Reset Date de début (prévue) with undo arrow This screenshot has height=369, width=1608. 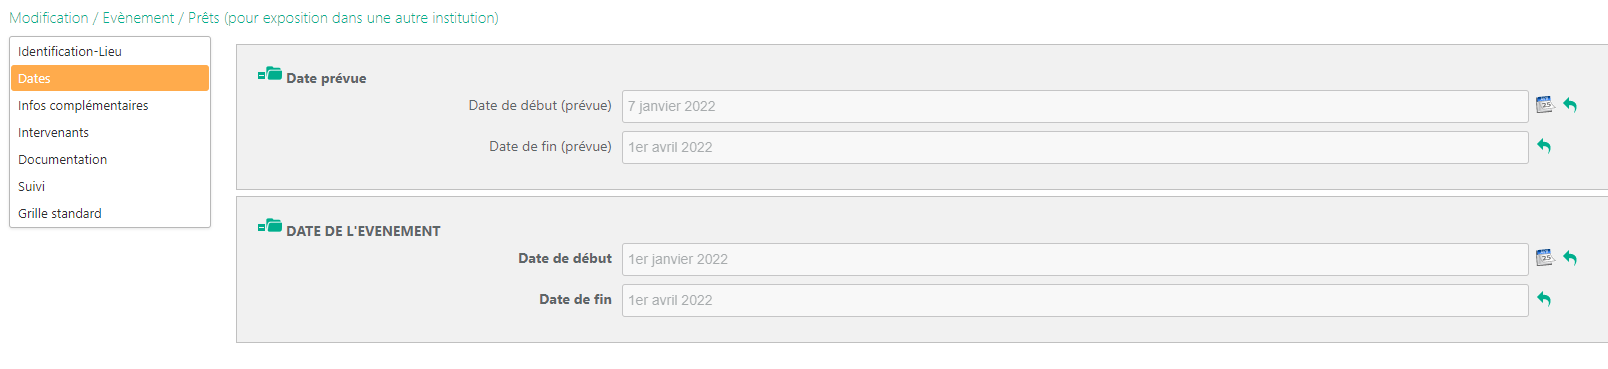1570,105
